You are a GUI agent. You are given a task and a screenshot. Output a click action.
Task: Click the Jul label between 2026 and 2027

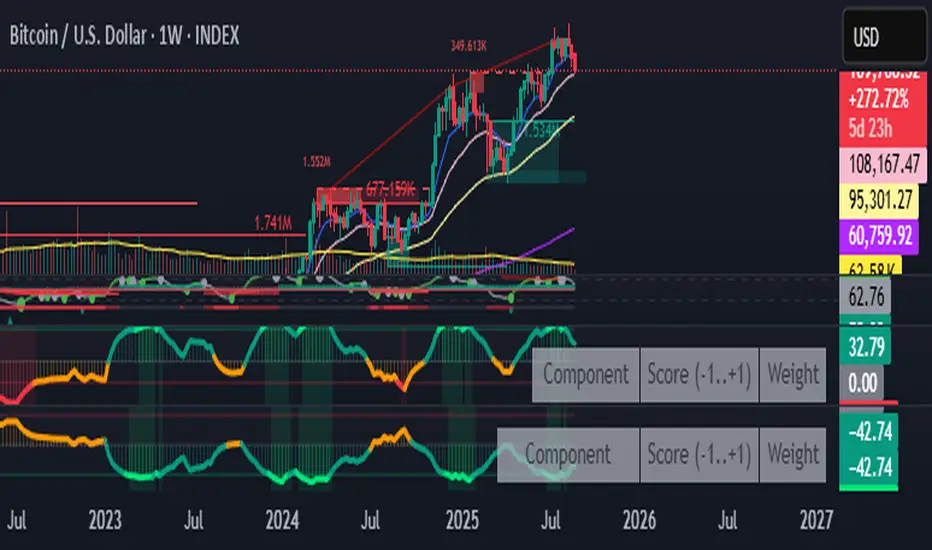728,520
